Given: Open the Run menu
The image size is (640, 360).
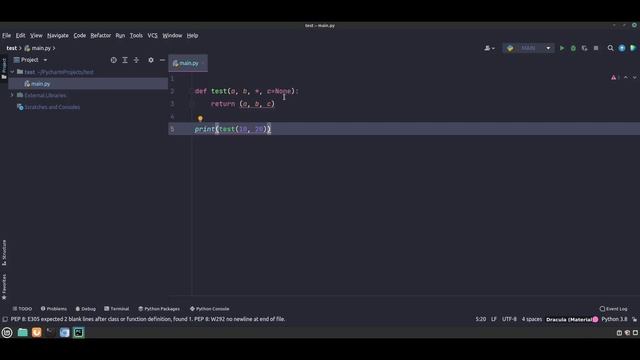Looking at the screenshot, I should [120, 36].
